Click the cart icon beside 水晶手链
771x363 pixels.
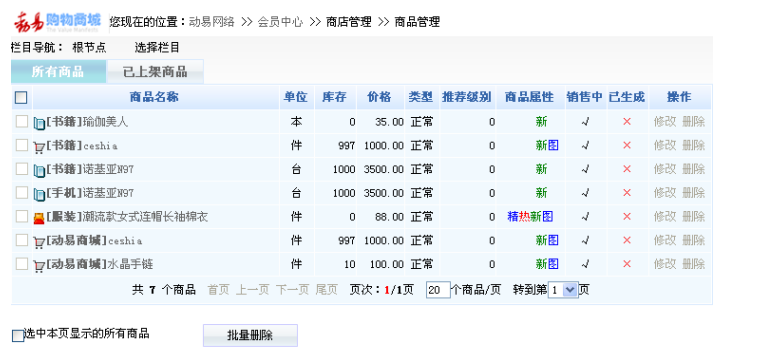(39, 266)
